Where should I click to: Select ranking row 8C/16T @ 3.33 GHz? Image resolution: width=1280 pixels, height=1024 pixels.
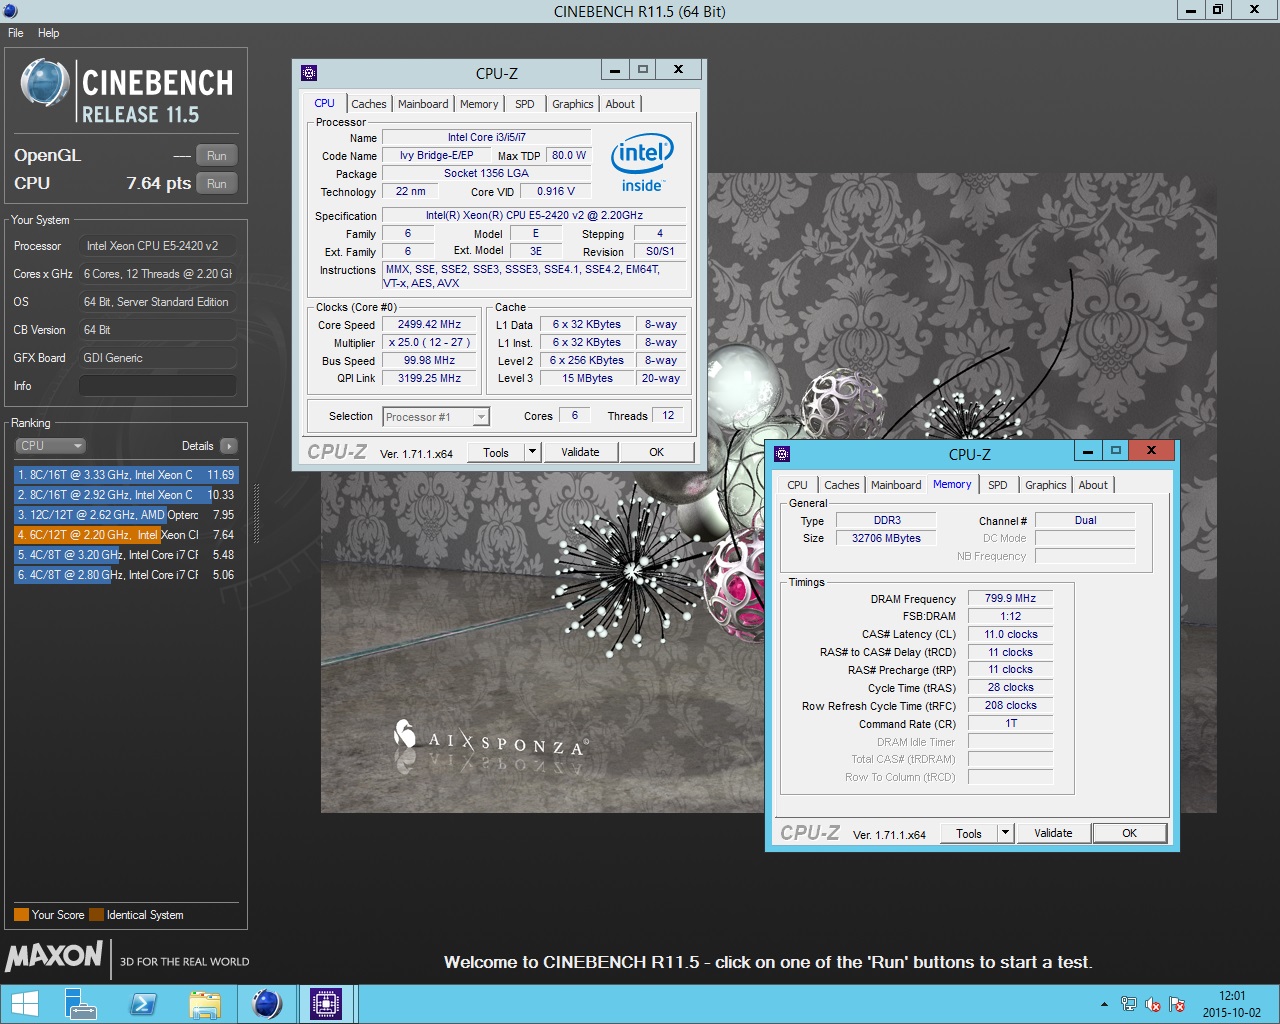(x=126, y=475)
